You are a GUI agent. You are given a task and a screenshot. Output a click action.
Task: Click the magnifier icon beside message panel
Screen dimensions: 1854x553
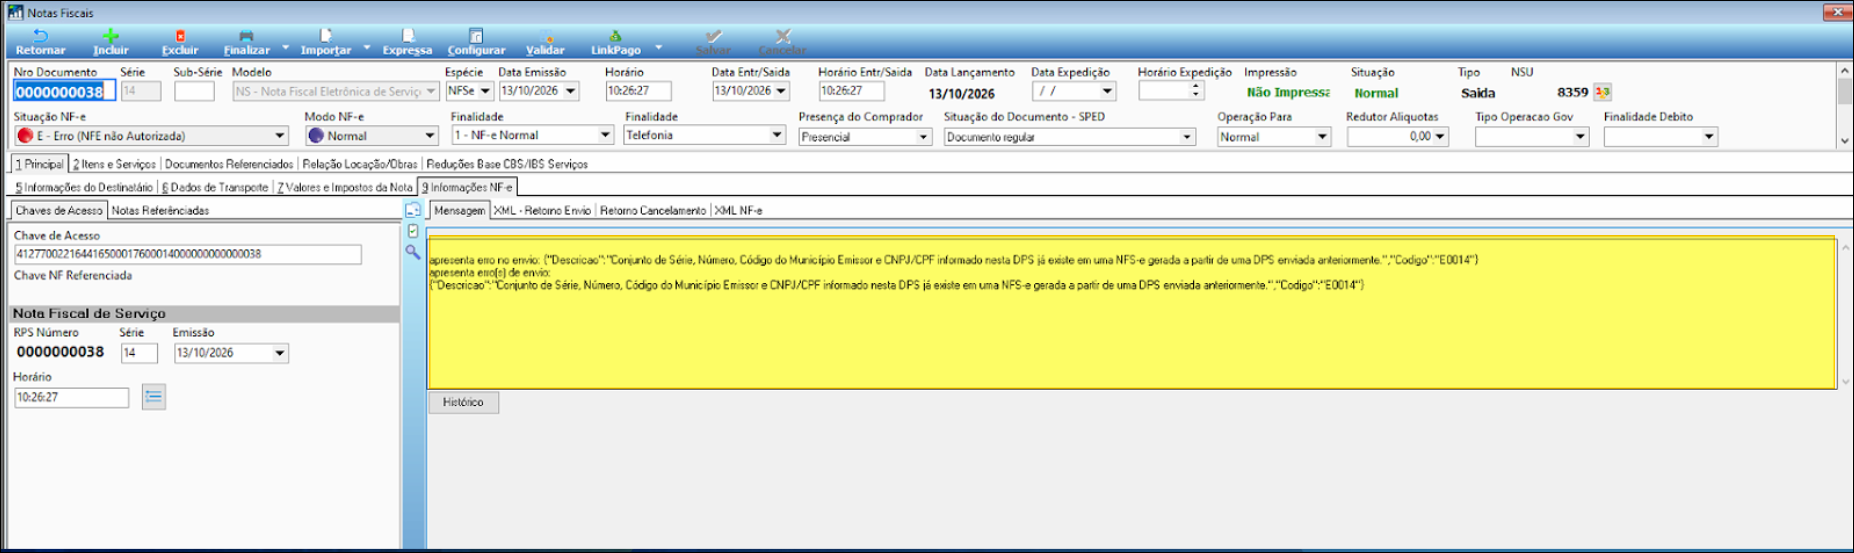point(413,252)
